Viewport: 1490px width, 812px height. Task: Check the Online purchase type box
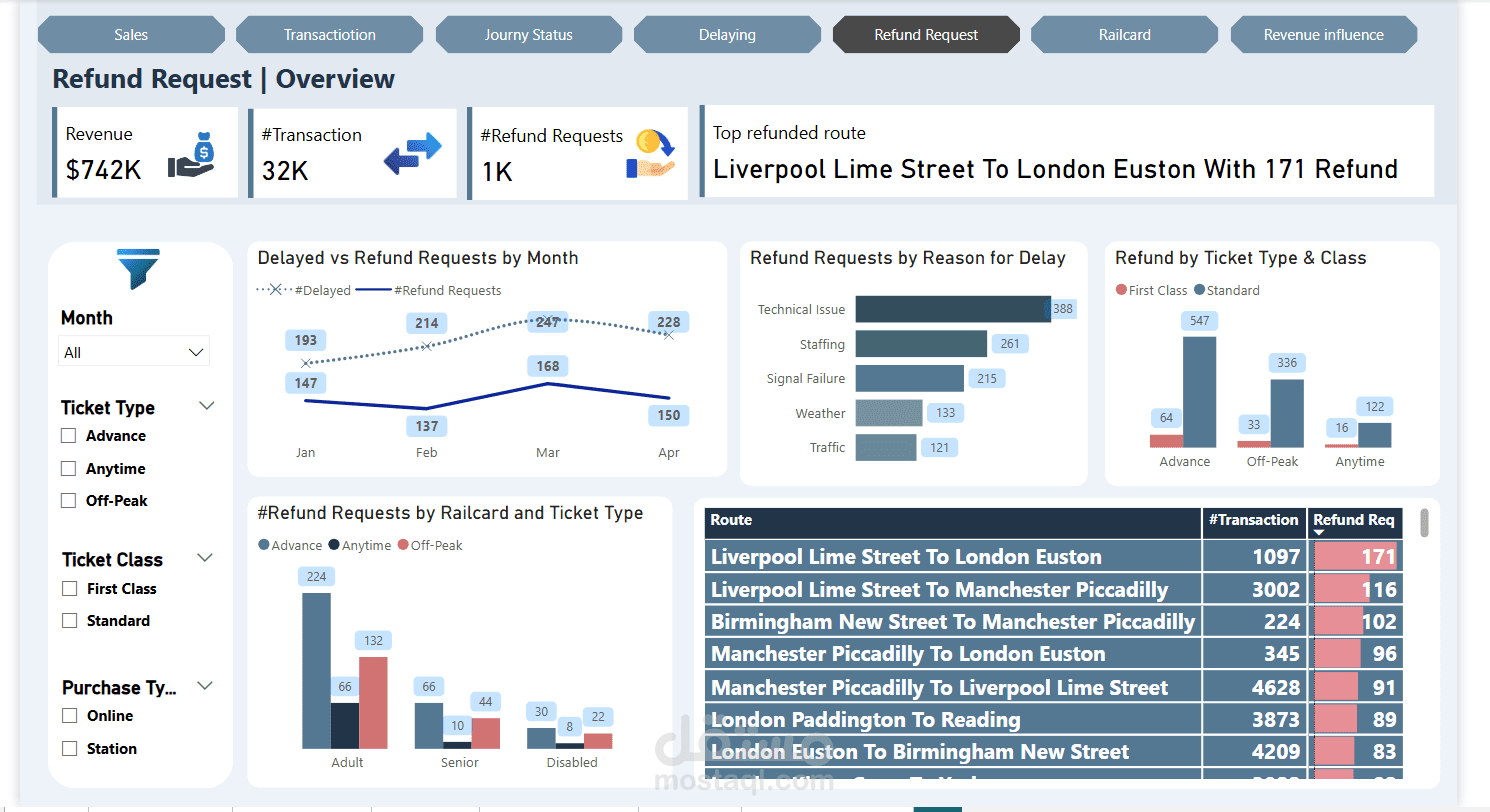click(x=70, y=715)
